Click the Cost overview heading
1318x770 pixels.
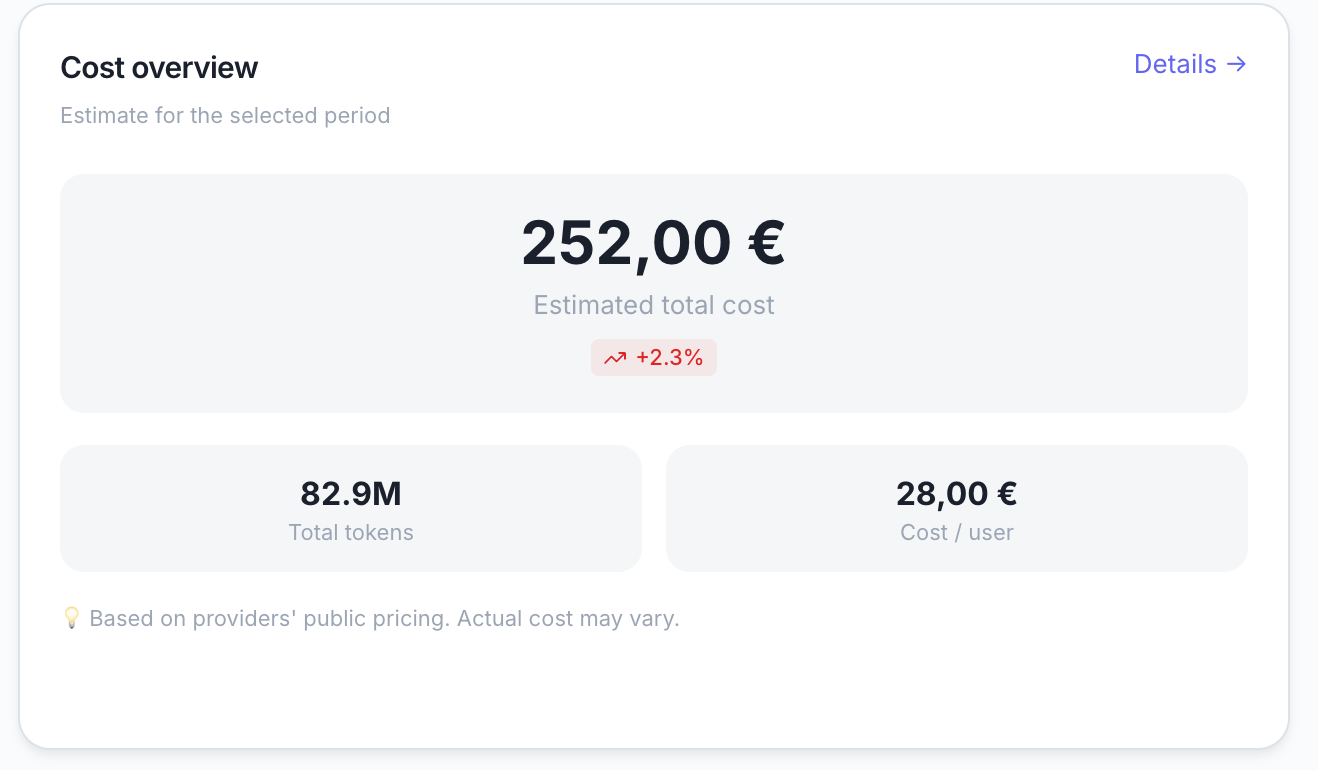coord(159,67)
